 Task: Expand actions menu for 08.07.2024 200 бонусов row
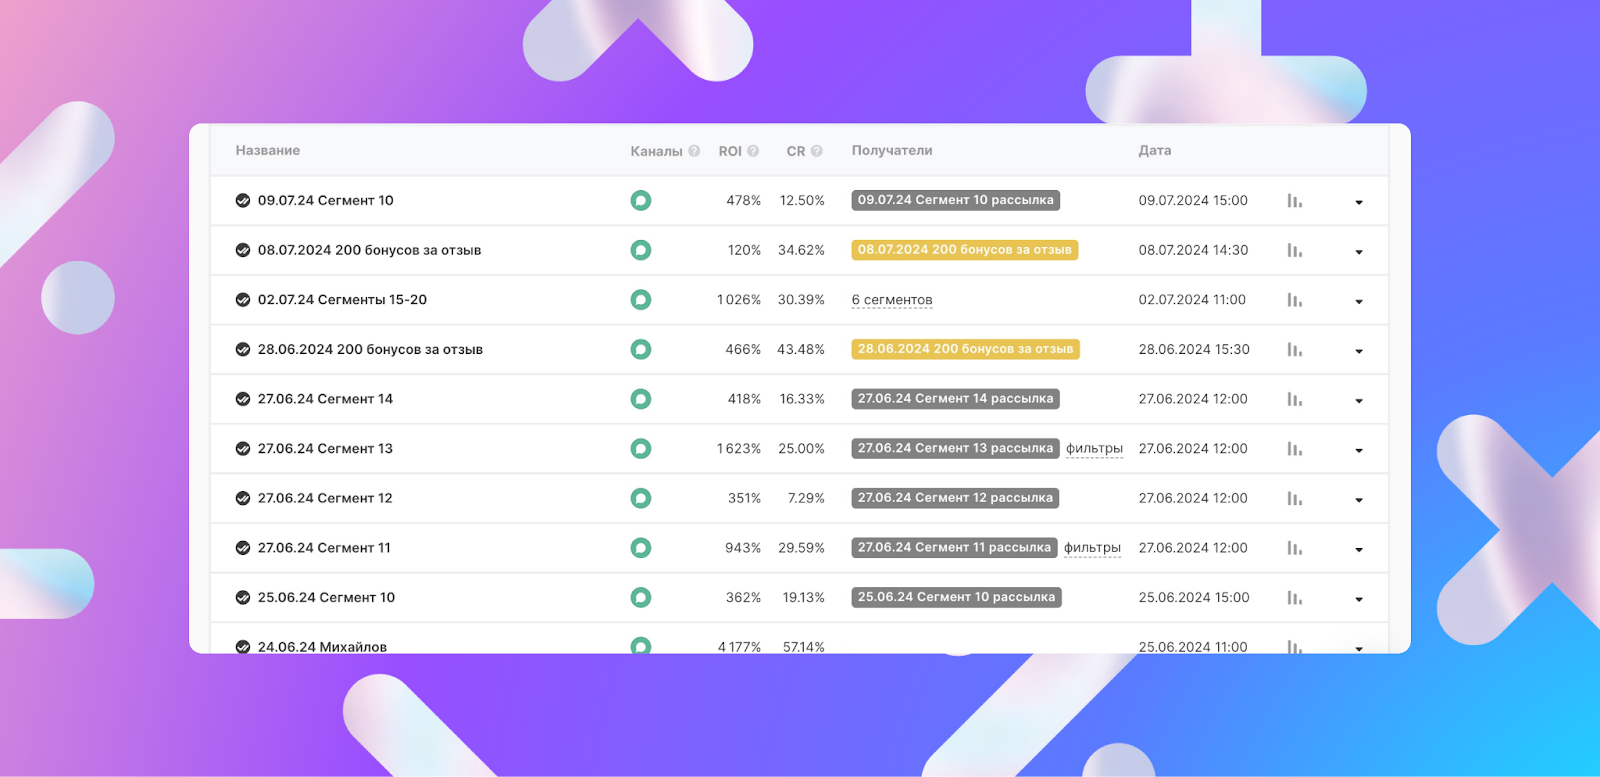1359,252
